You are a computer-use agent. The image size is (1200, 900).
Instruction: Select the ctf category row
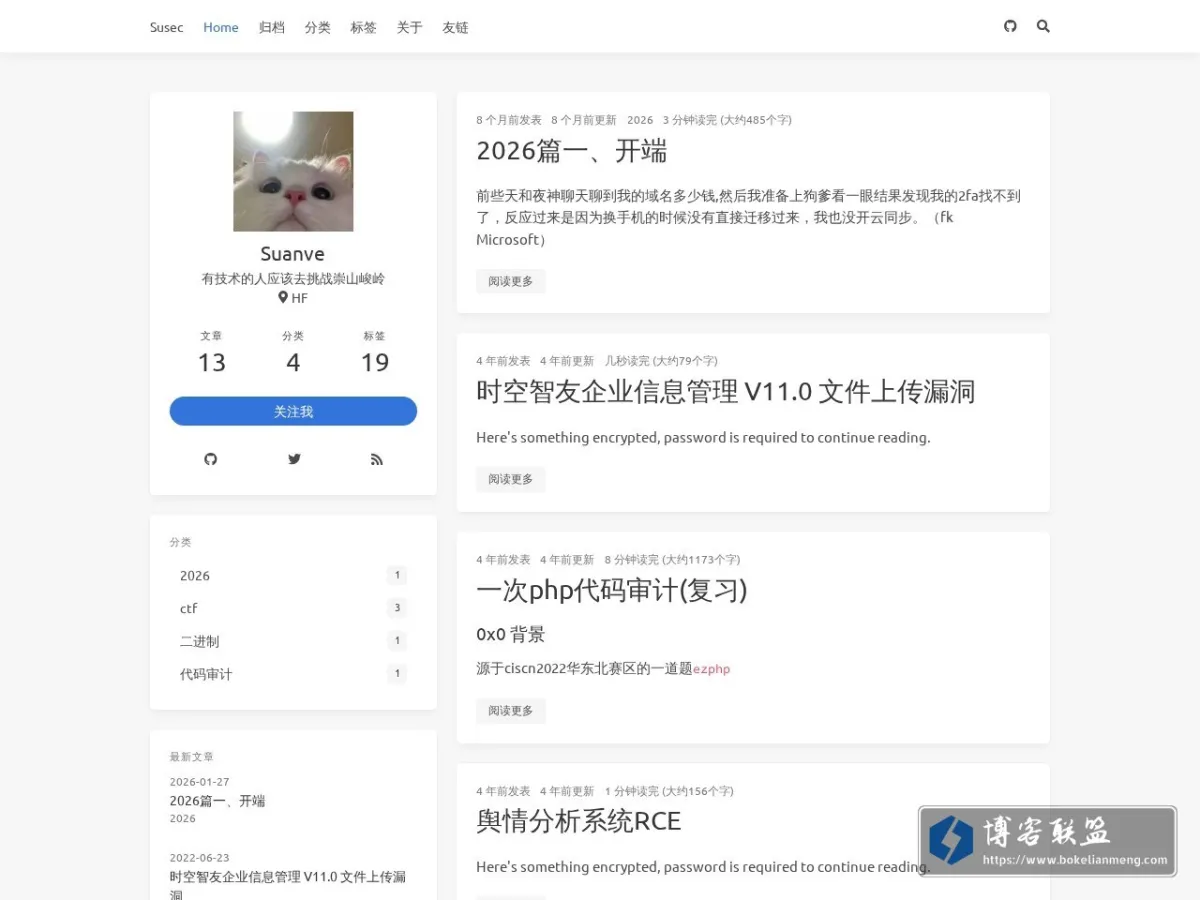[x=293, y=608]
